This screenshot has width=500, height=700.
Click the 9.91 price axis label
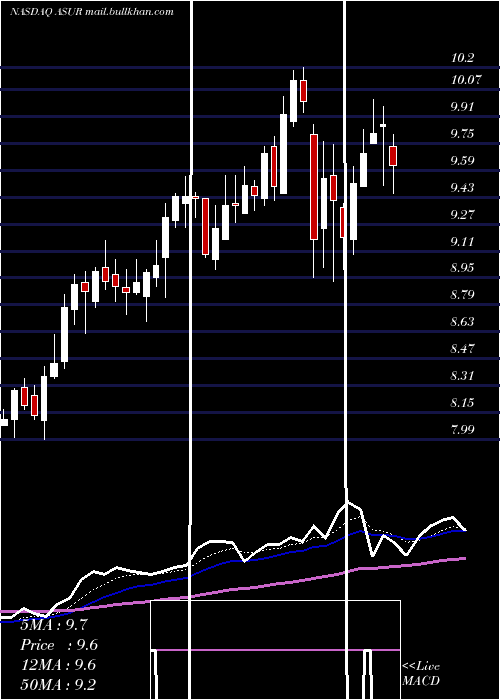462,107
